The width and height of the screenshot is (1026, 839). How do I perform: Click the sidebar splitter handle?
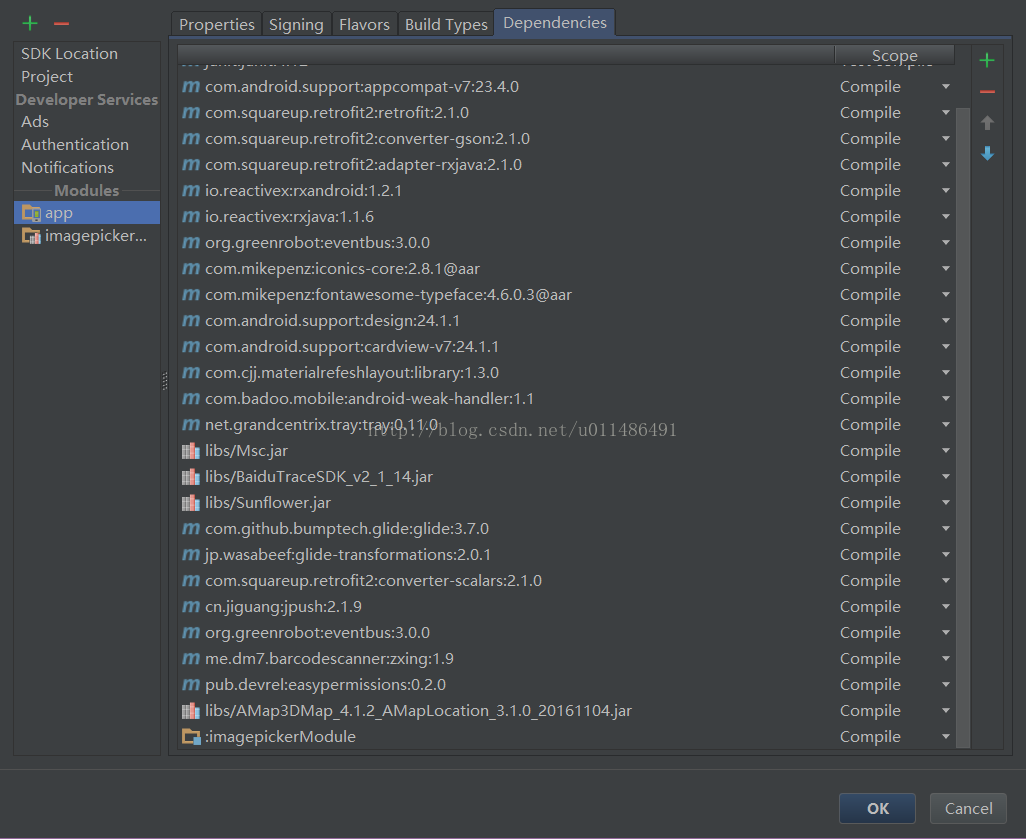pos(165,381)
